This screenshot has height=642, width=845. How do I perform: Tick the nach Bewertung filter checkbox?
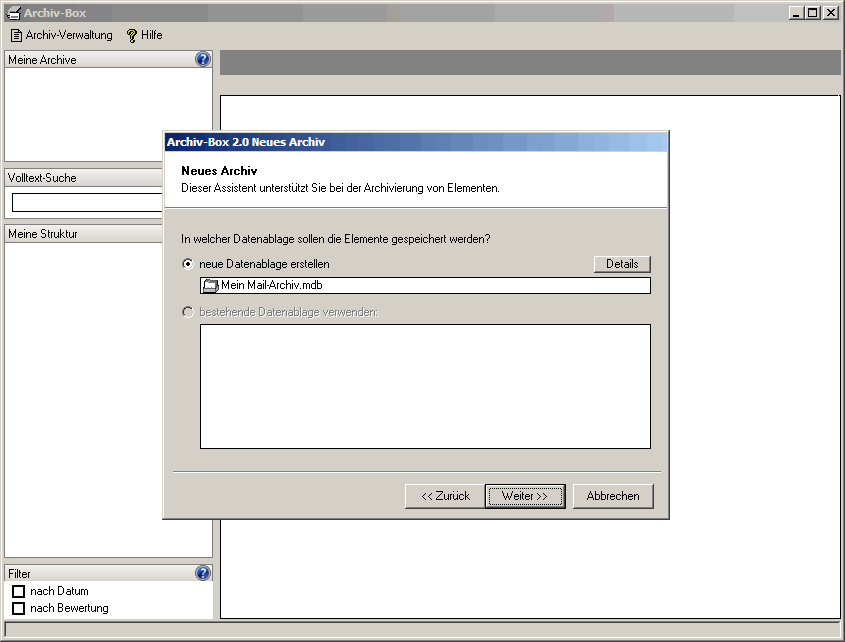(x=18, y=608)
